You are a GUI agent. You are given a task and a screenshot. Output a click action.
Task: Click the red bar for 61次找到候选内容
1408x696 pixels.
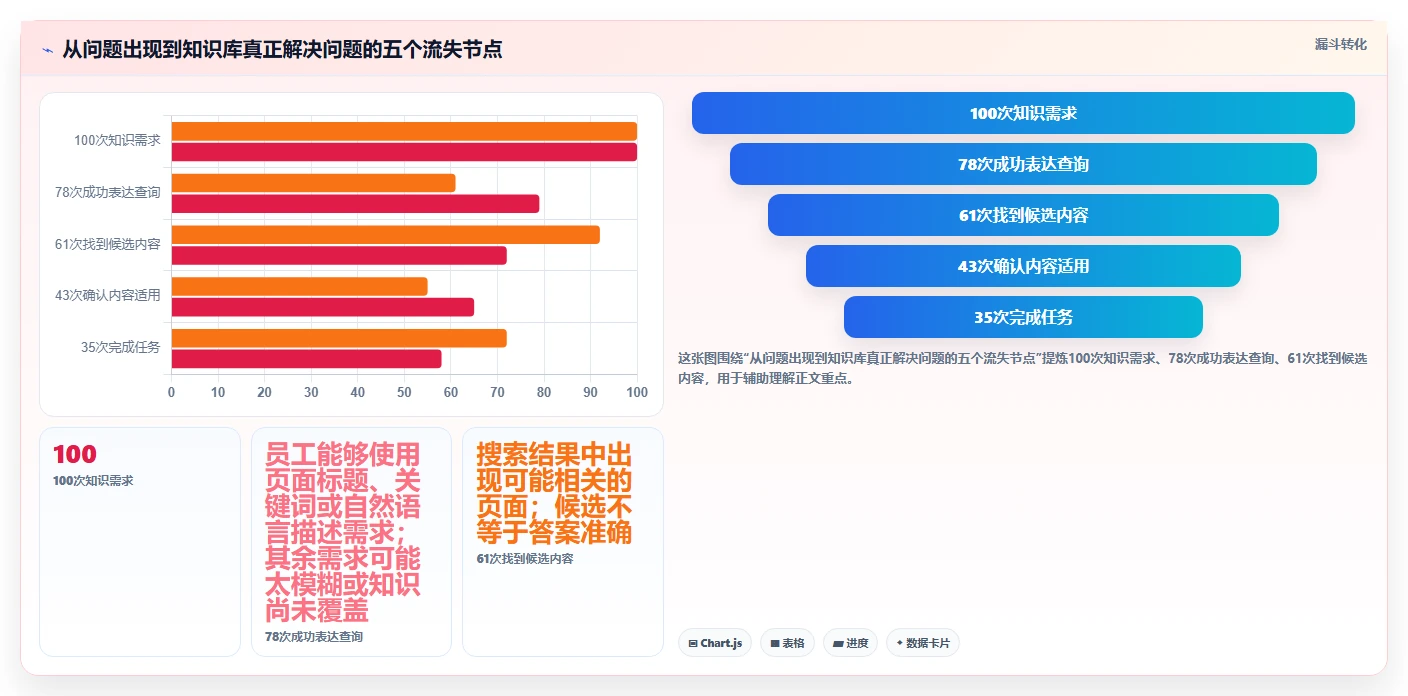339,255
